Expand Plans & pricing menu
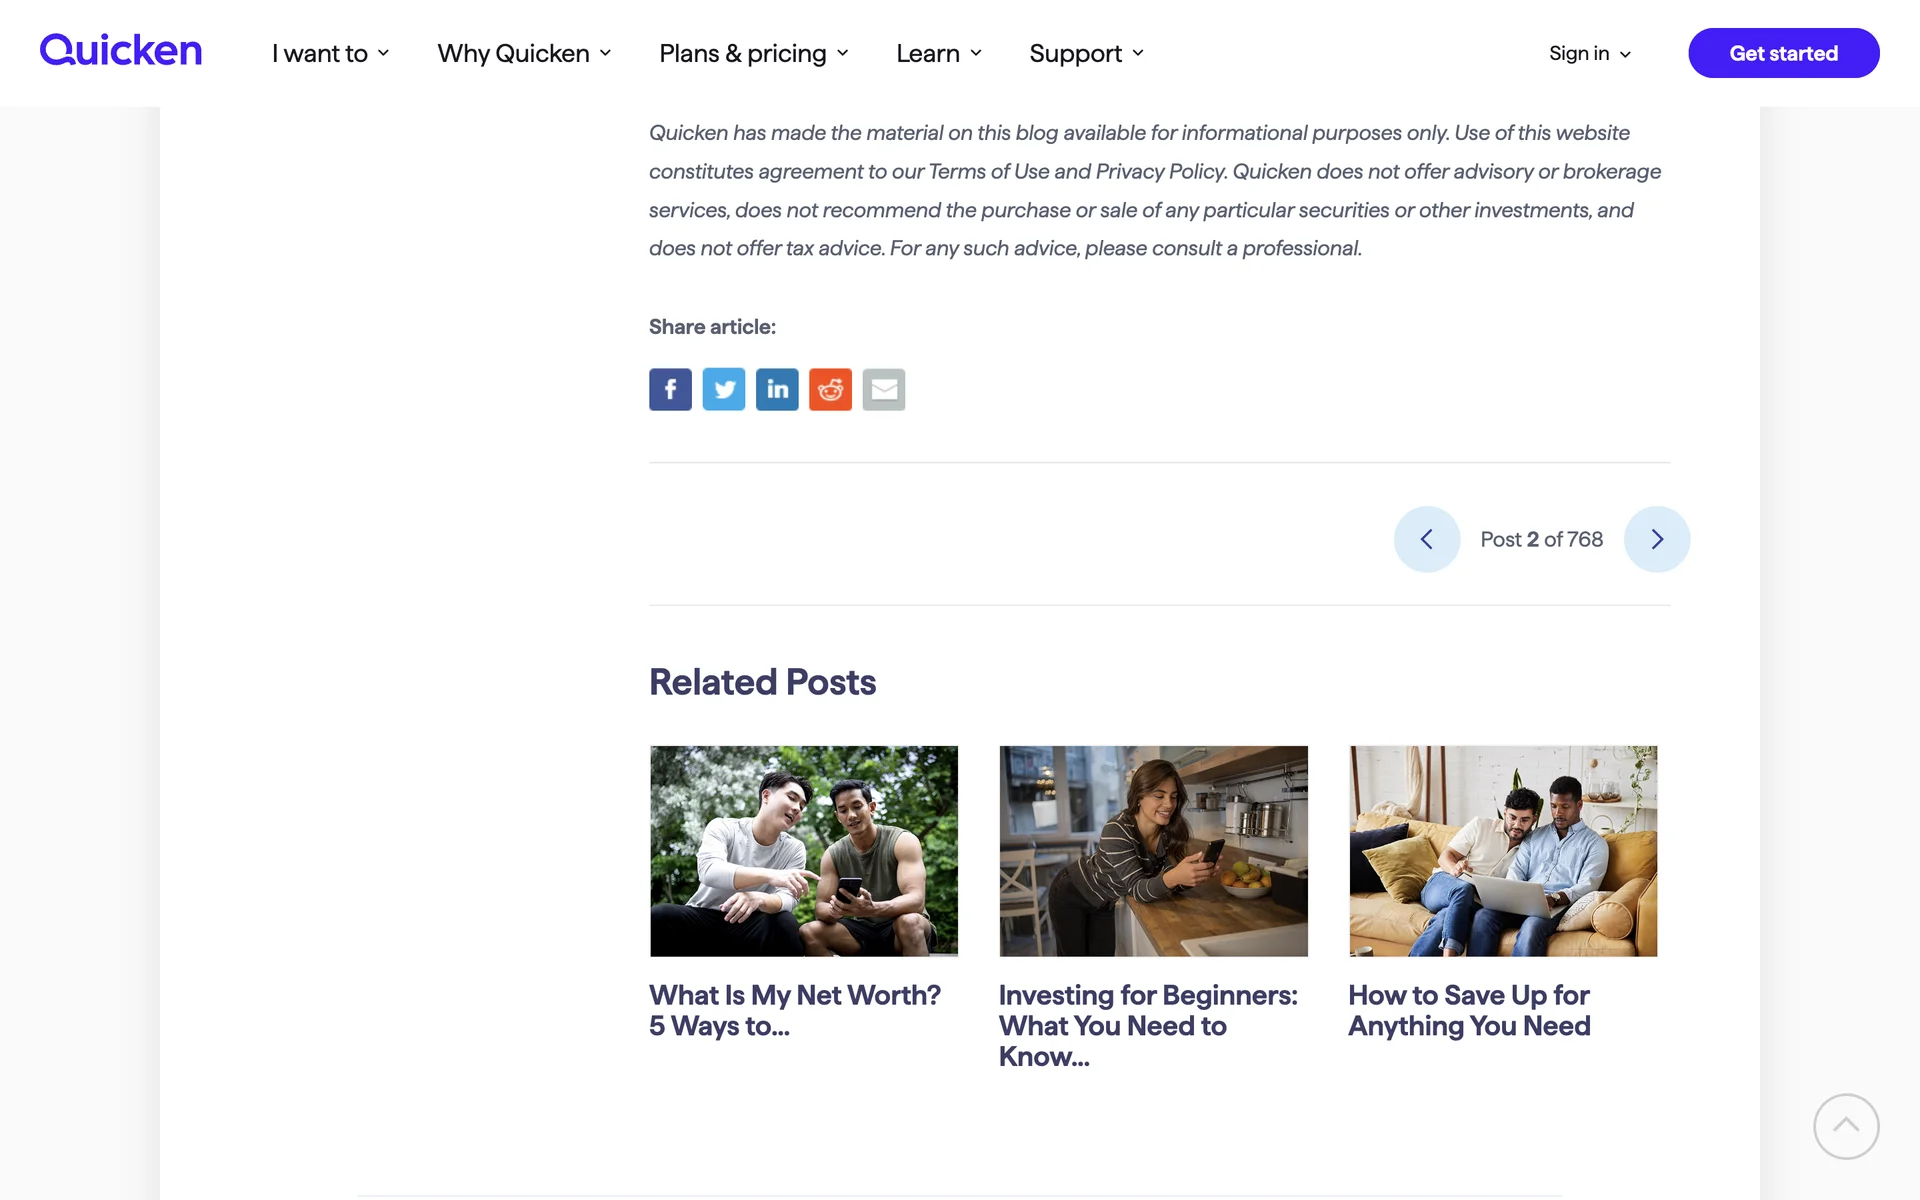Image resolution: width=1920 pixels, height=1200 pixels. 754,53
